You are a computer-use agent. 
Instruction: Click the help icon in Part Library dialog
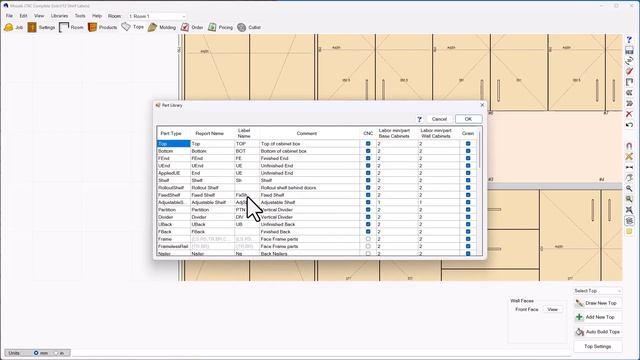point(419,119)
